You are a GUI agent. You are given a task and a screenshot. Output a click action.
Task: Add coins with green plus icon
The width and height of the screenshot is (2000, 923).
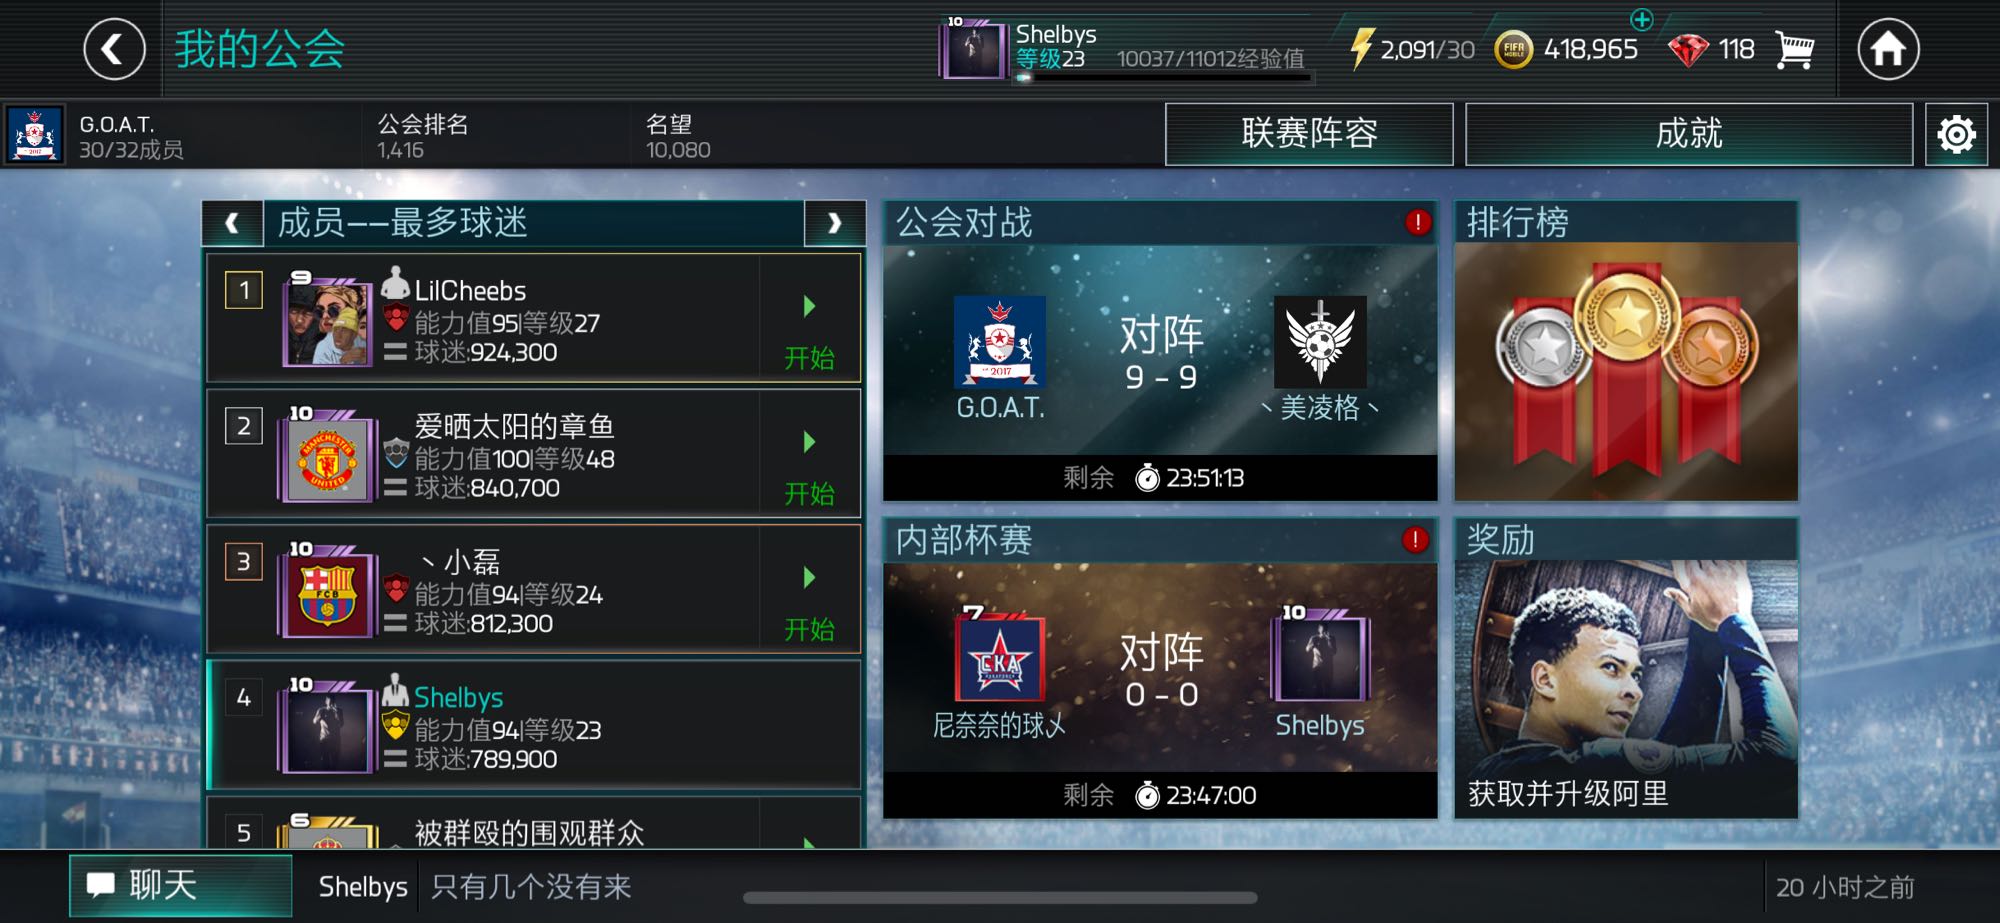pos(1642,18)
